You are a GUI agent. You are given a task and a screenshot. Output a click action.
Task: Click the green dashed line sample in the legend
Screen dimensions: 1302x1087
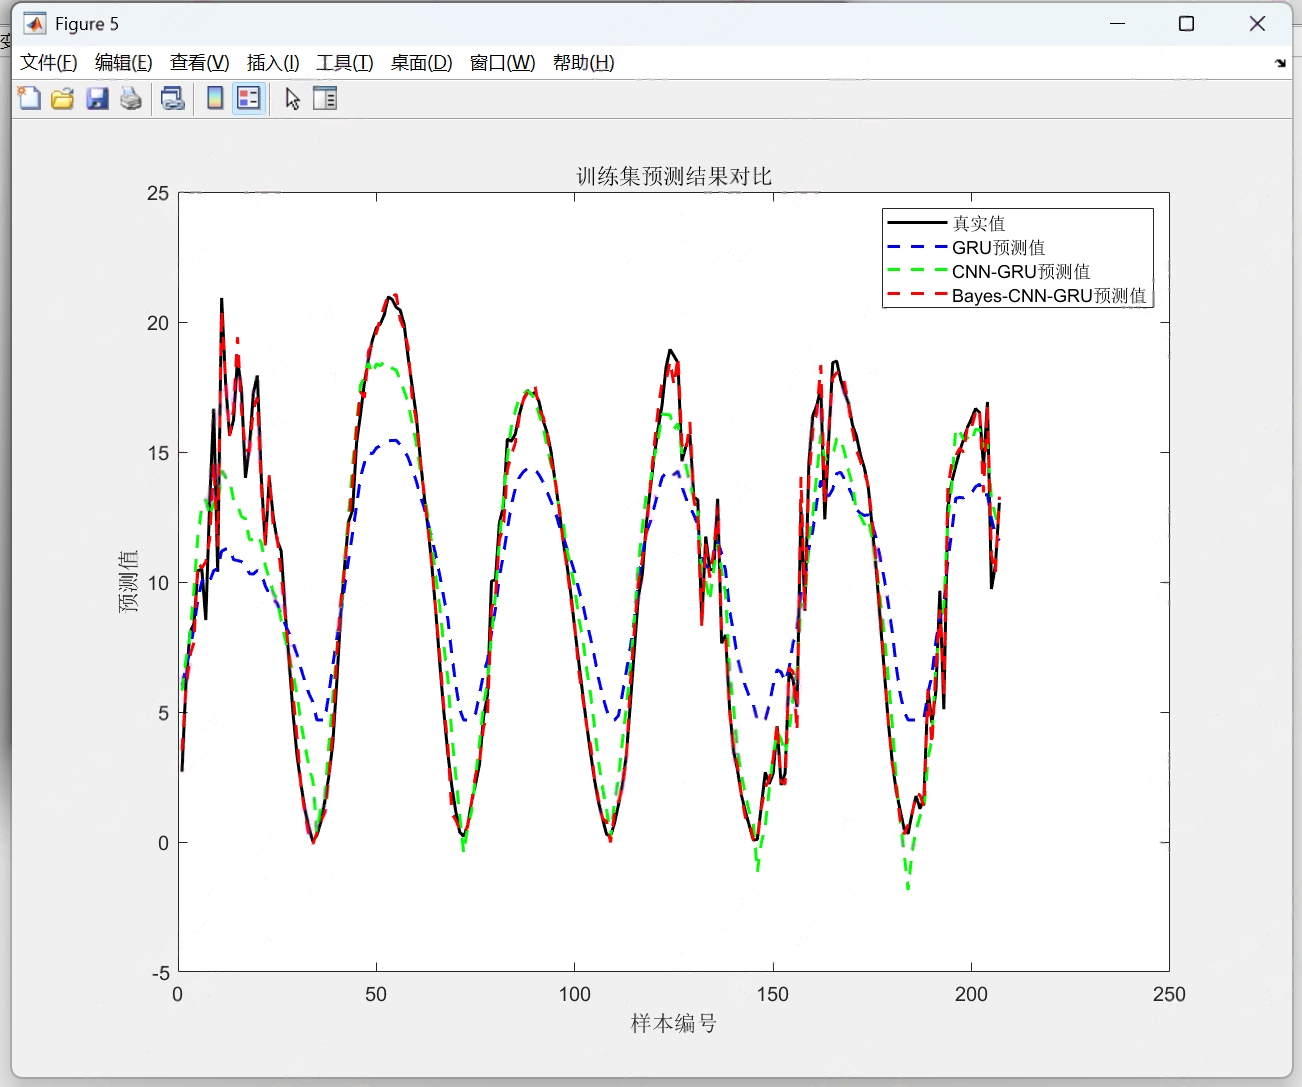pyautogui.click(x=917, y=271)
